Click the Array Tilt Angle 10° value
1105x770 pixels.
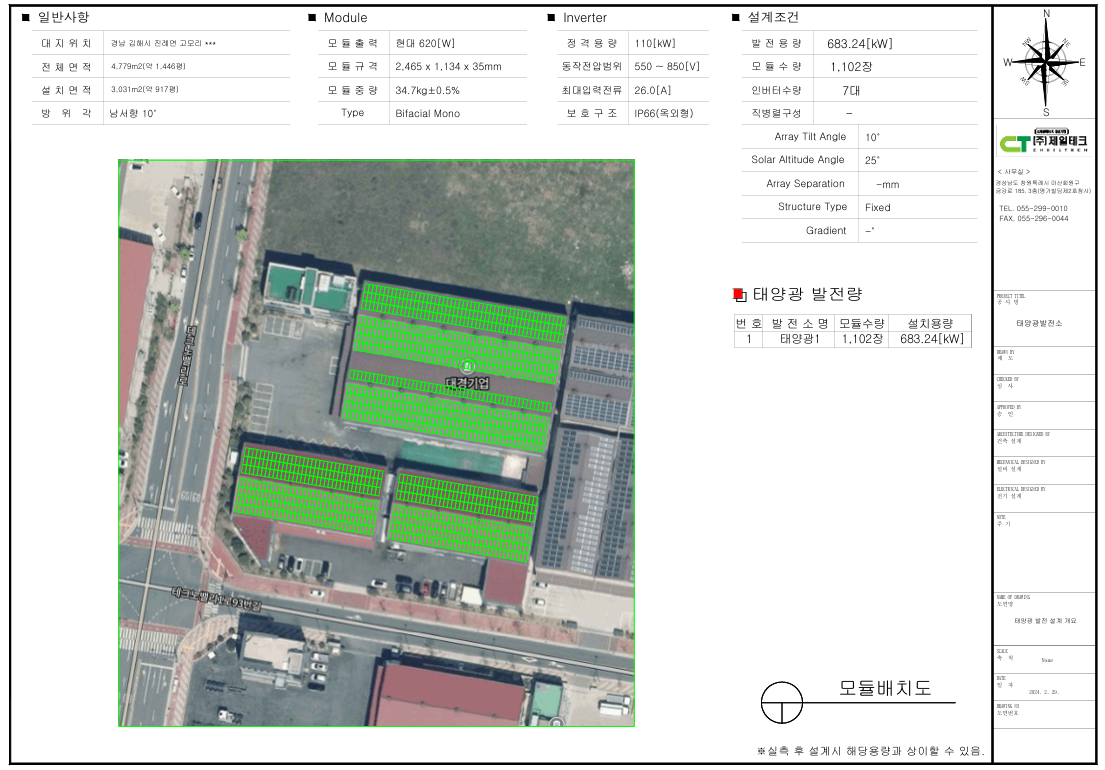872,137
